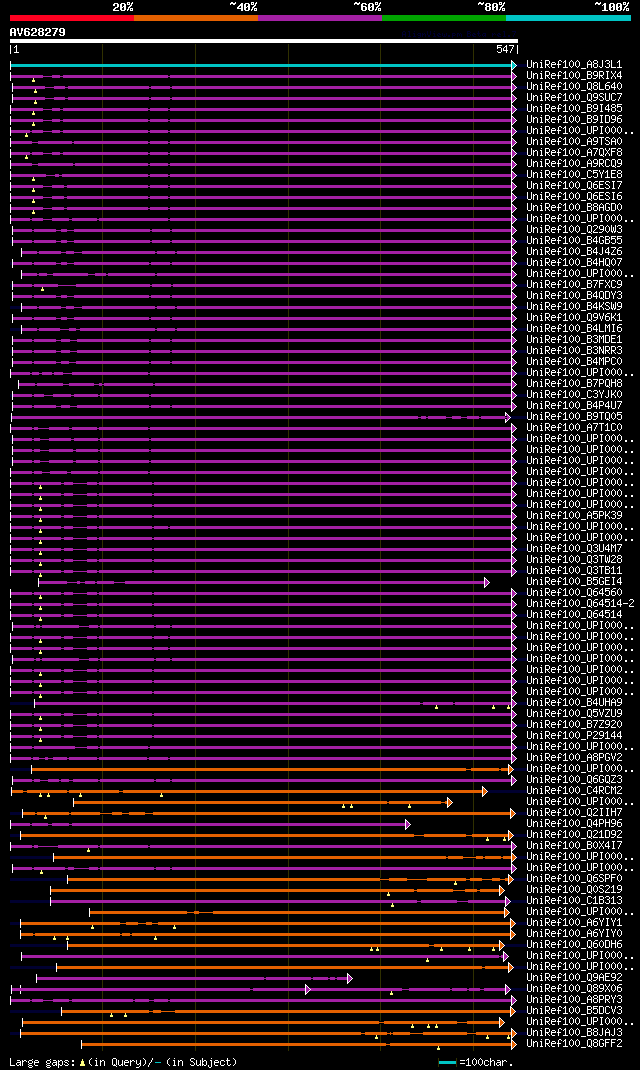The height and width of the screenshot is (1070, 640).
Task: Click the orange ~40% identity legend segment
Action: click(x=196, y=18)
